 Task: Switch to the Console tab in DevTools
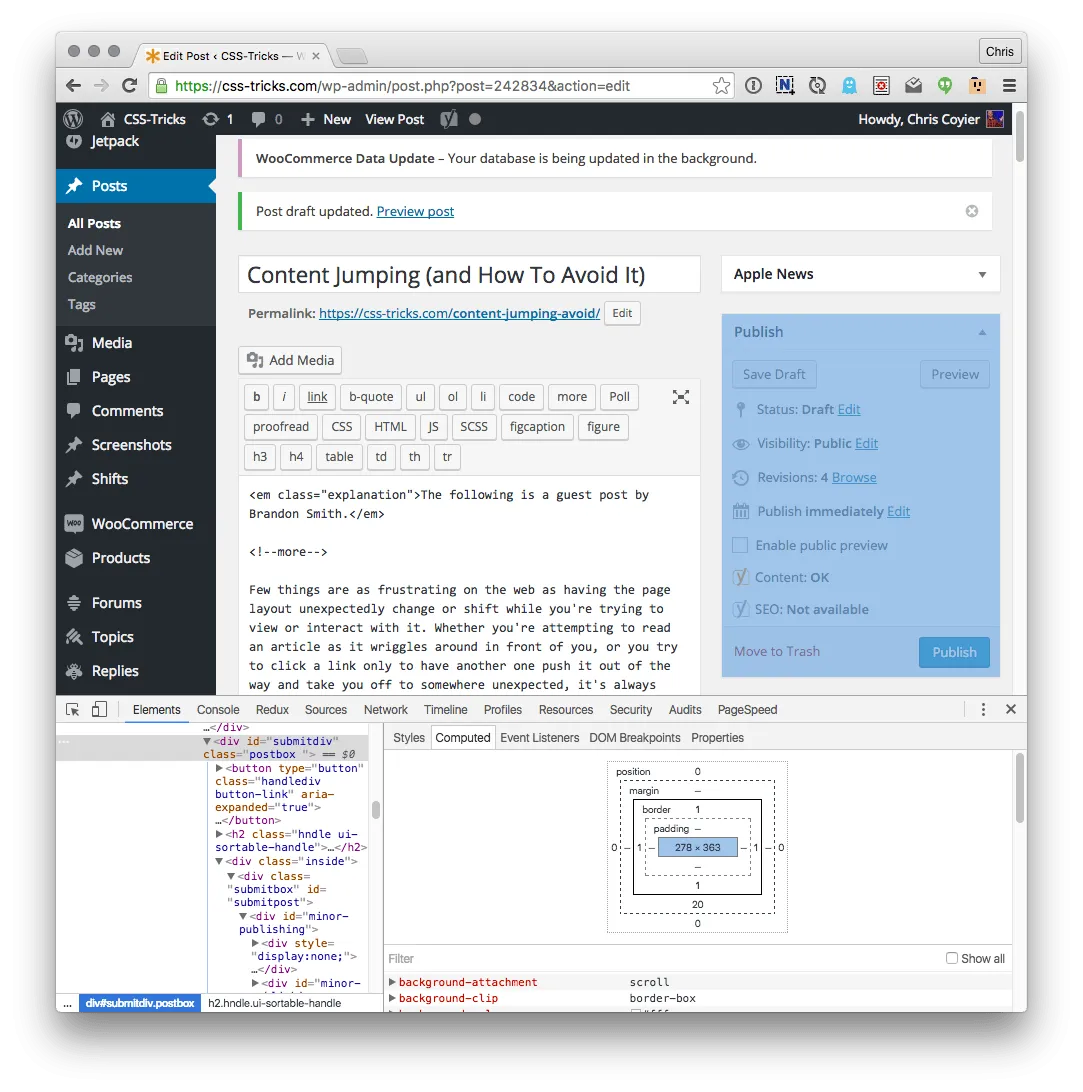click(218, 710)
